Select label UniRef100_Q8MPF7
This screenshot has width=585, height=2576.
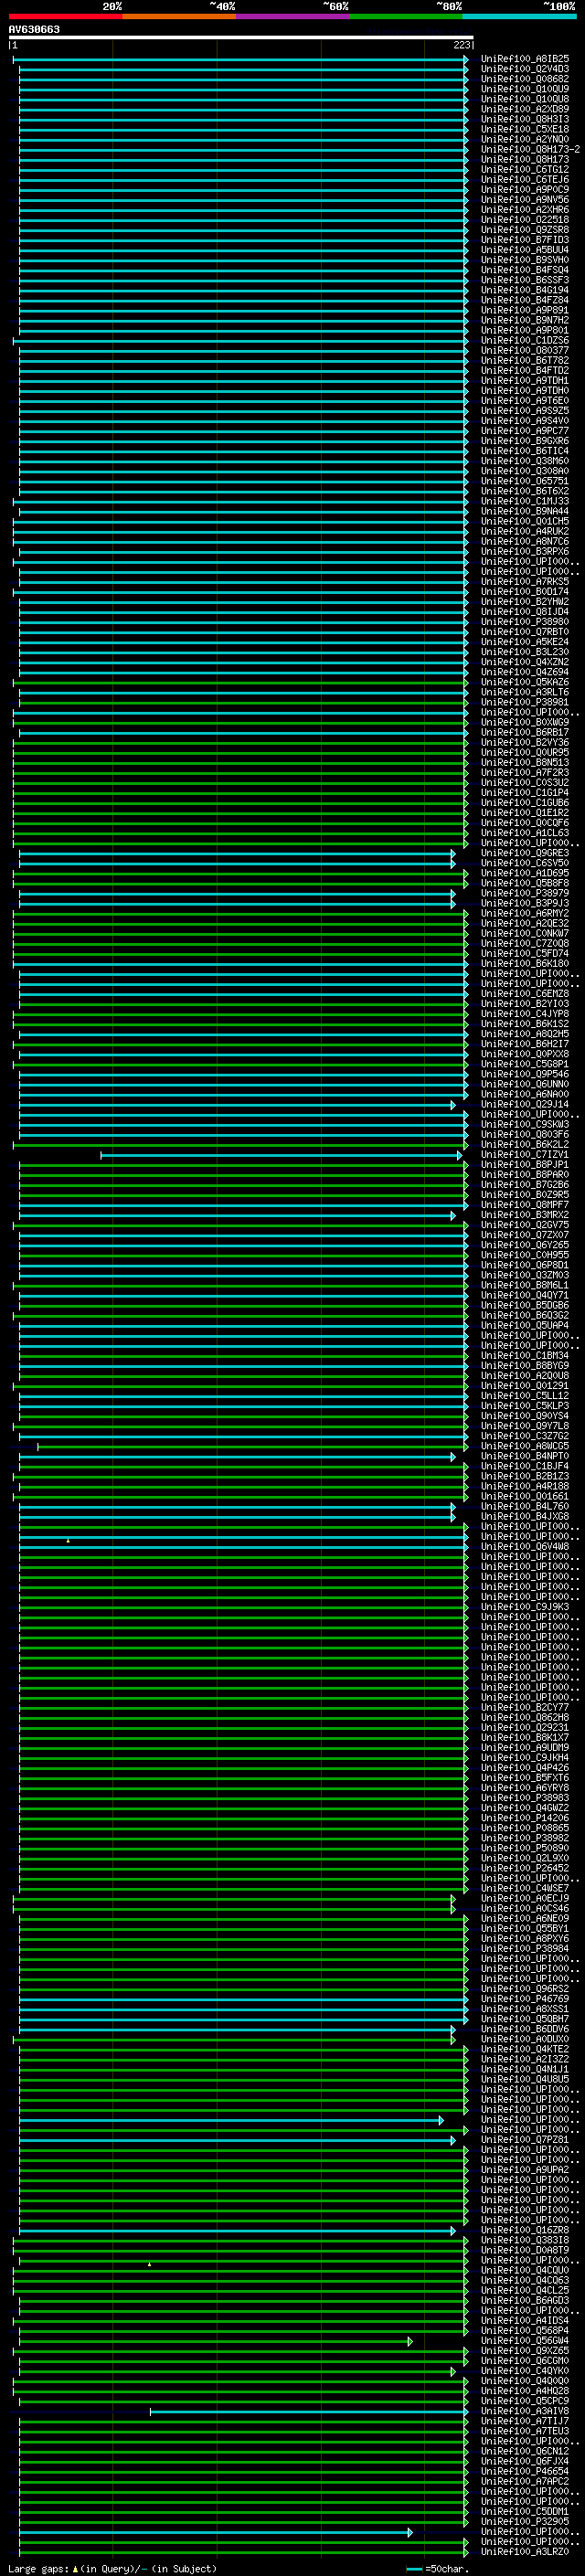[x=525, y=1205]
